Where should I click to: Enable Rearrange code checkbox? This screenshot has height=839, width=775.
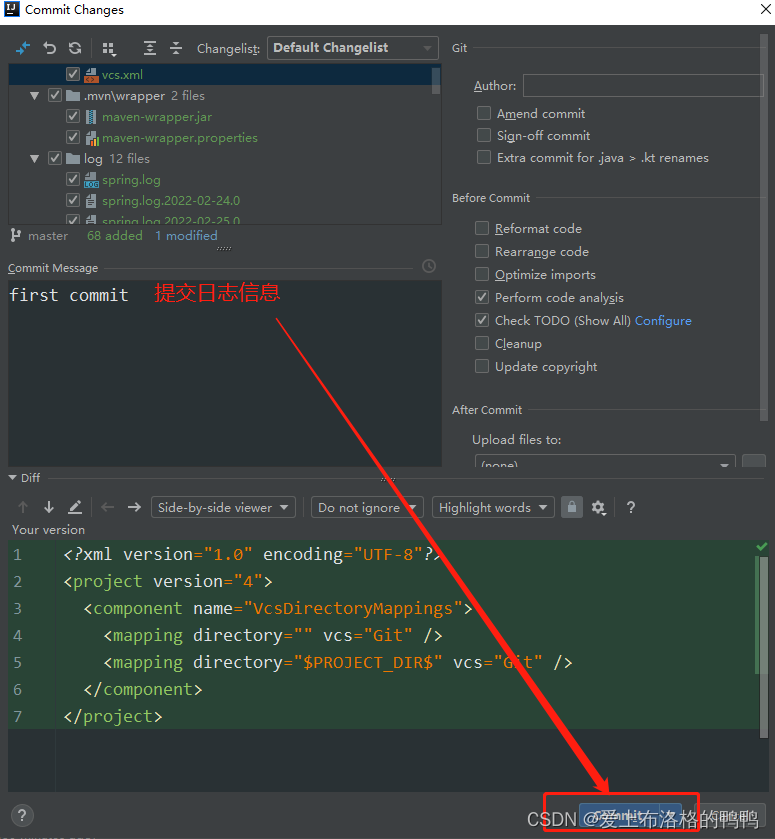482,251
